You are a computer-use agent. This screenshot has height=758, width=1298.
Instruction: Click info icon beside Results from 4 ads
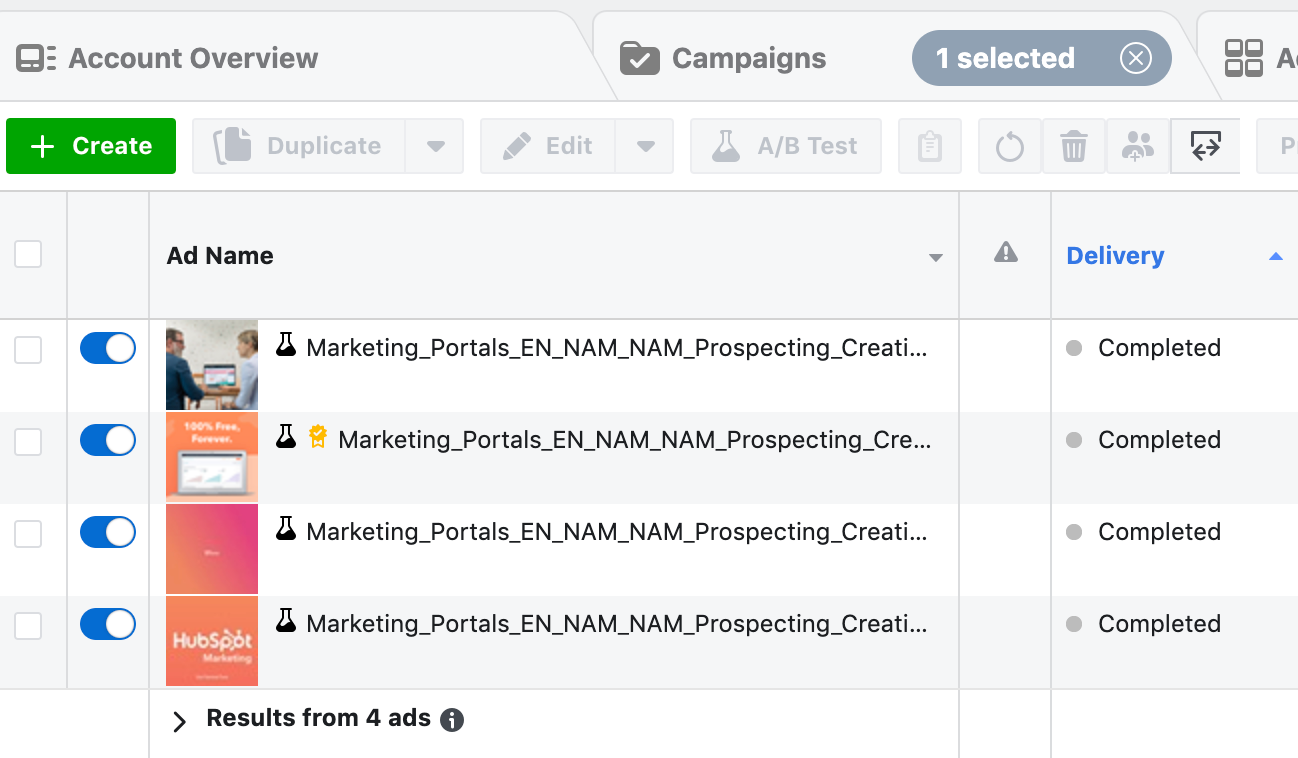[x=452, y=720]
